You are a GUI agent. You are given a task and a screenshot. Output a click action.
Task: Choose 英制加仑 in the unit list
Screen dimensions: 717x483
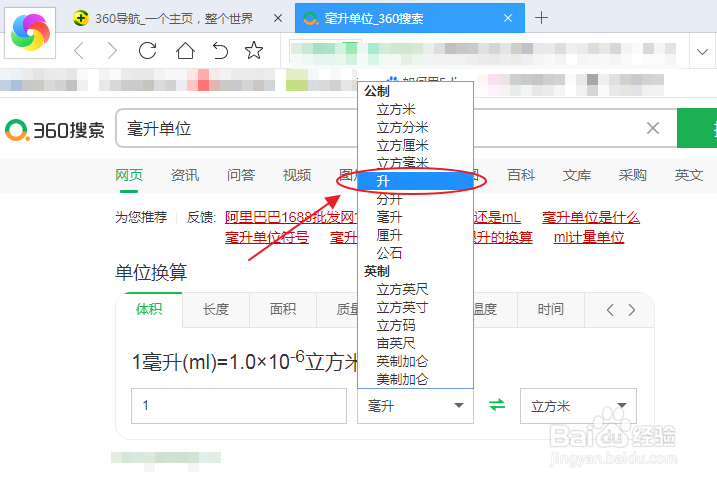415,361
